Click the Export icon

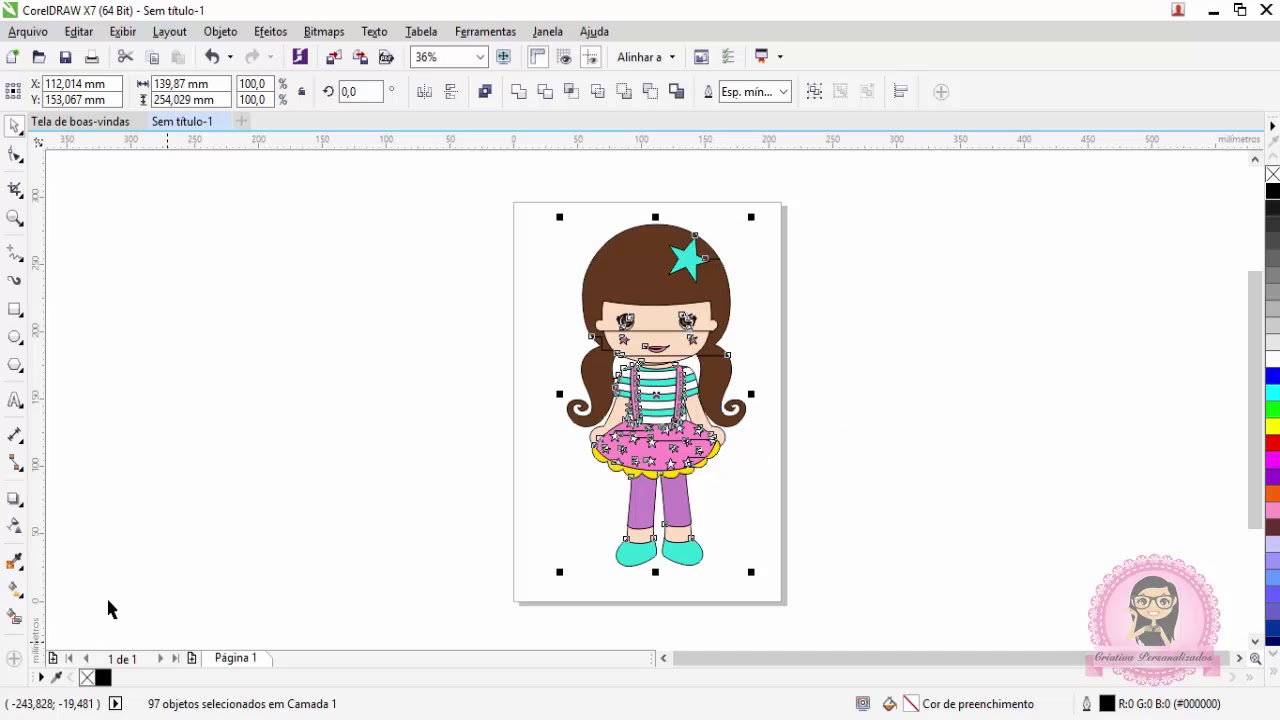point(360,57)
